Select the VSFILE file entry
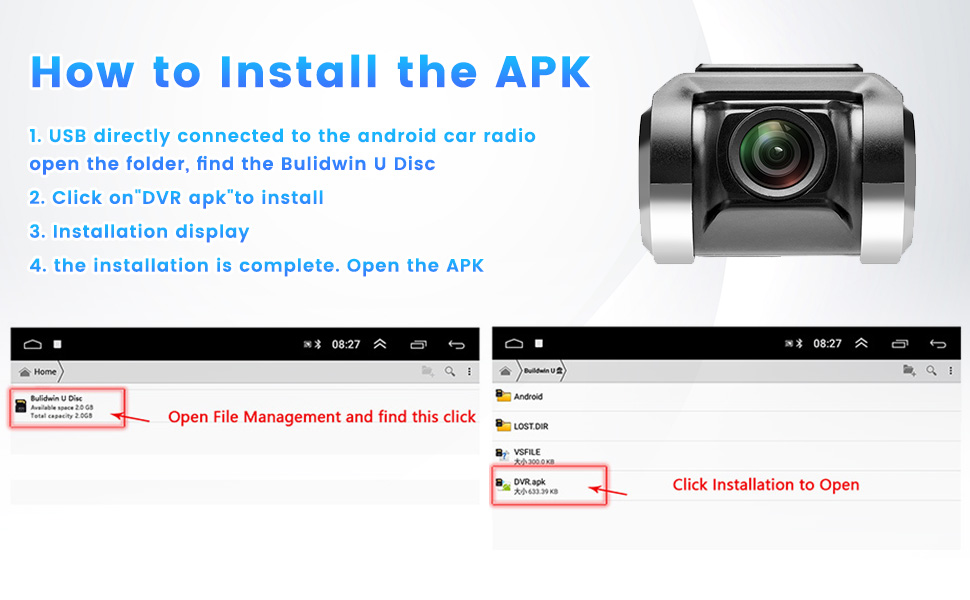 [726, 456]
